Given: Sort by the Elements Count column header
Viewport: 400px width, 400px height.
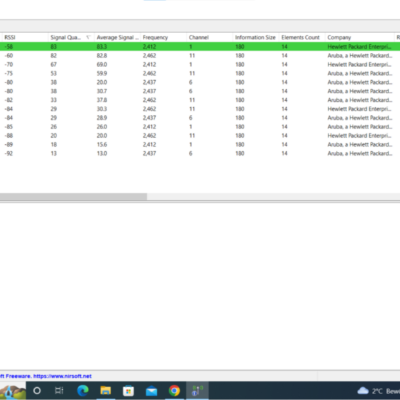Looking at the screenshot, I should click(x=302, y=37).
